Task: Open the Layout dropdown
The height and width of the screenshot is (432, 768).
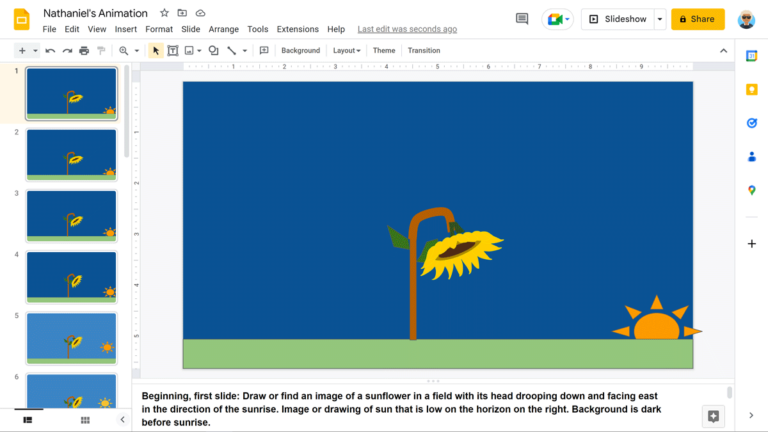Action: 346,50
